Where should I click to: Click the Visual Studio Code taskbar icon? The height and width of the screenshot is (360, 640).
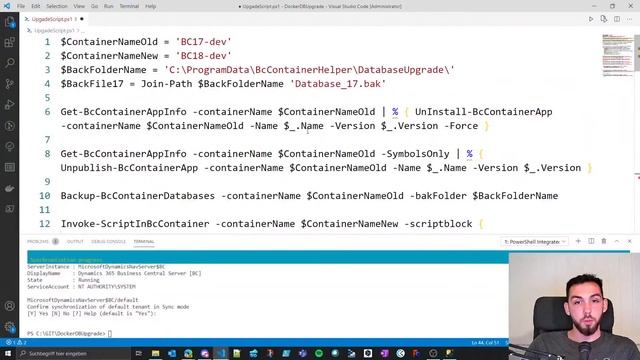[221, 353]
